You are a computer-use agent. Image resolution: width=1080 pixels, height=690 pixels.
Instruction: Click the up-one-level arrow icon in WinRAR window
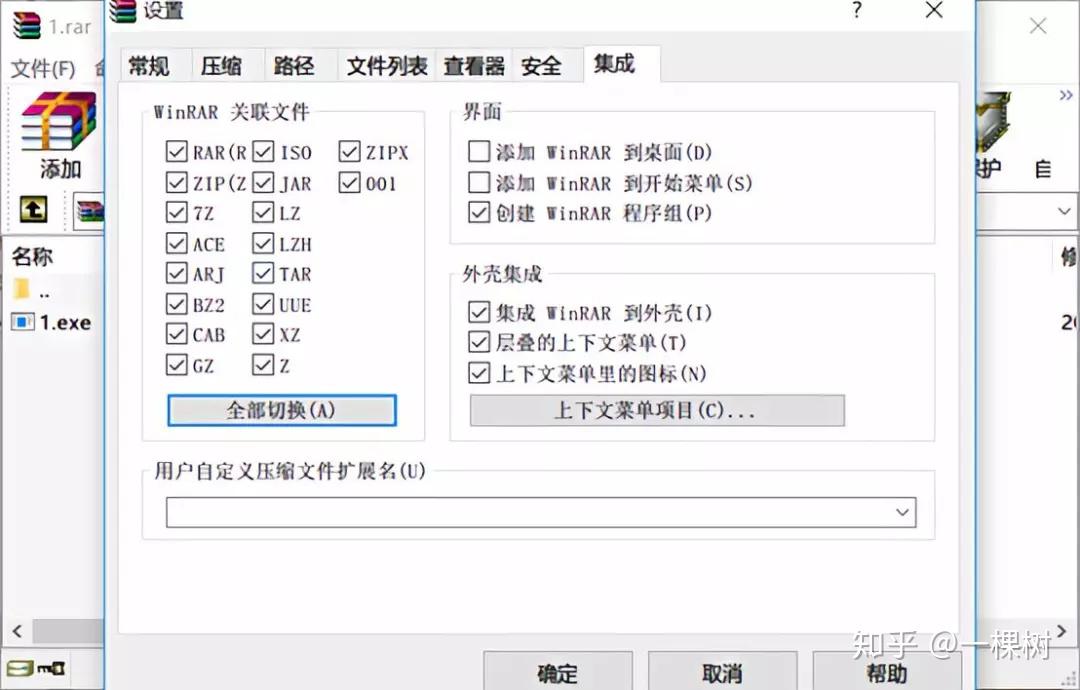[x=33, y=209]
